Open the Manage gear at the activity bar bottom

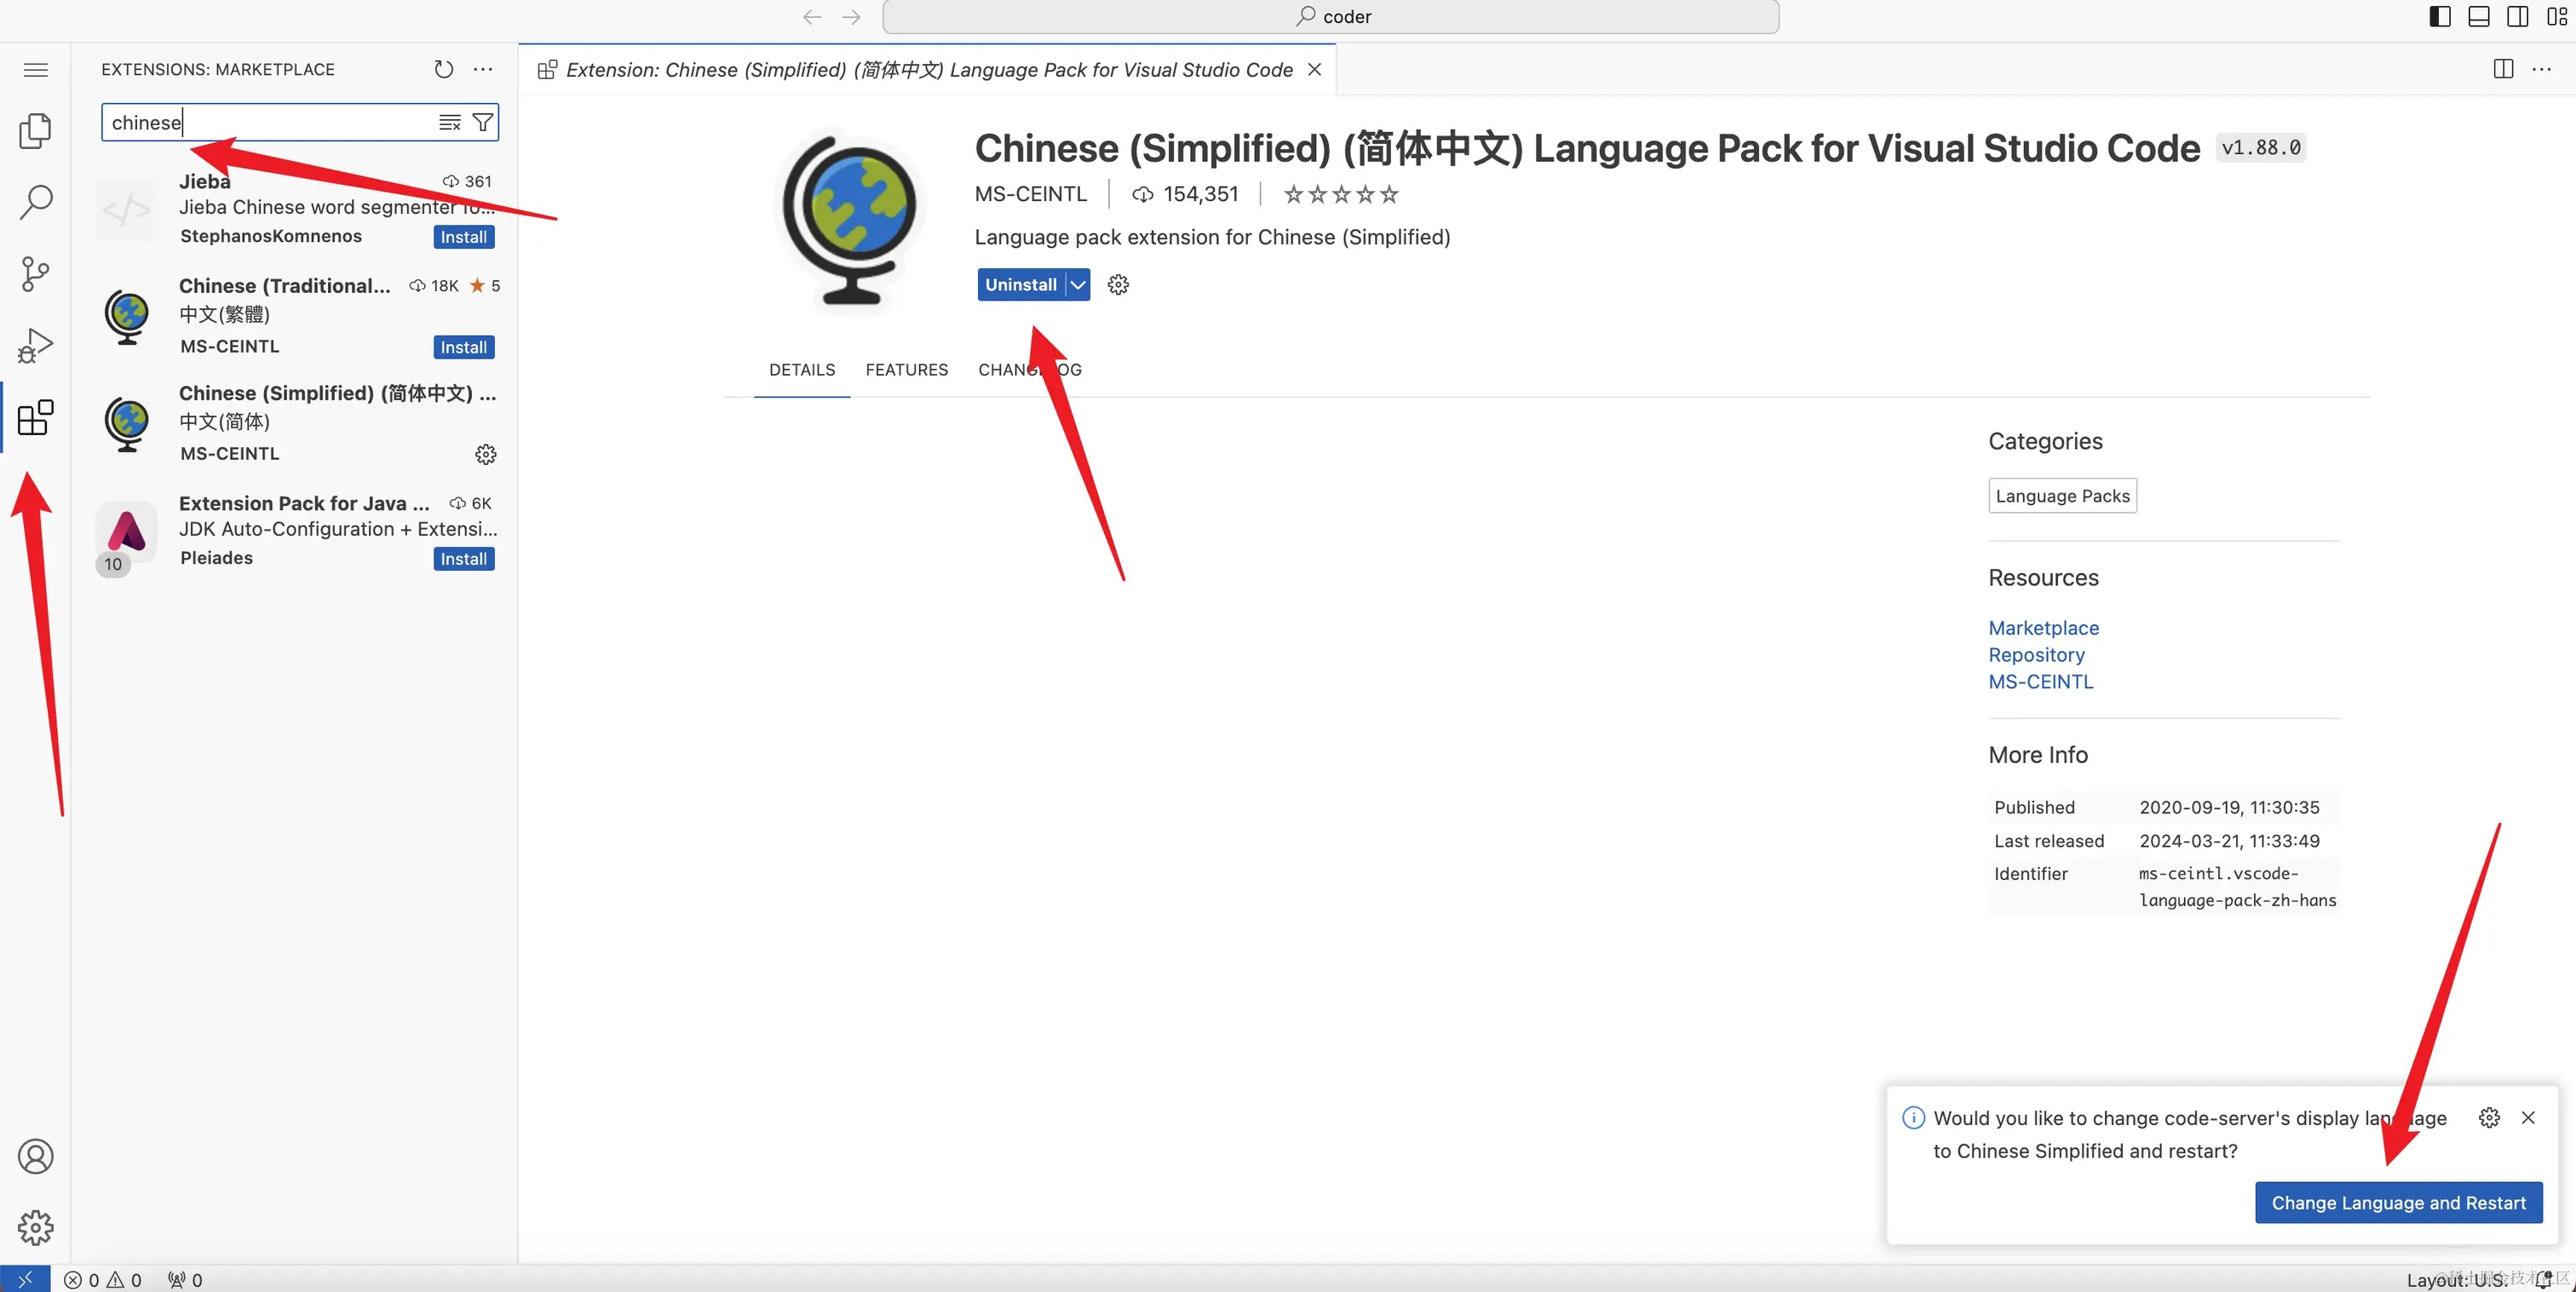[35, 1228]
